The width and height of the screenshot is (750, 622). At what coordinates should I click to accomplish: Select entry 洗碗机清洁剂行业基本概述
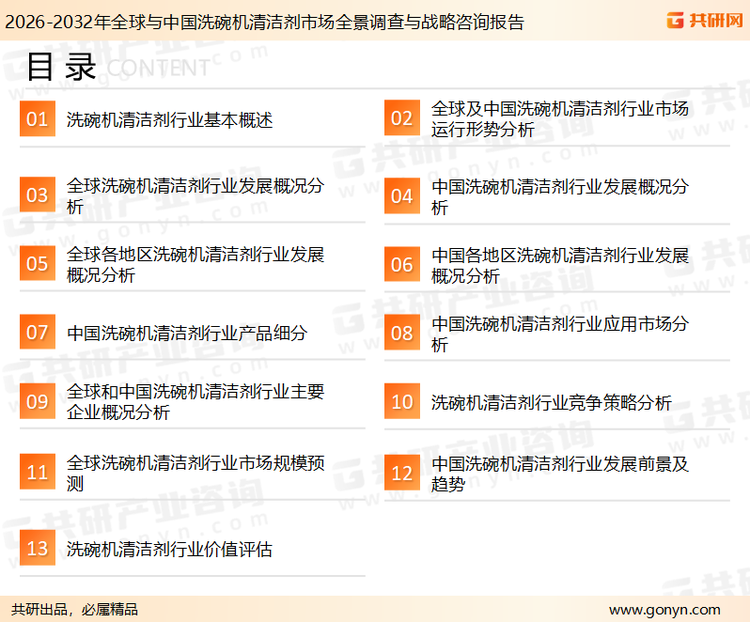(x=169, y=120)
